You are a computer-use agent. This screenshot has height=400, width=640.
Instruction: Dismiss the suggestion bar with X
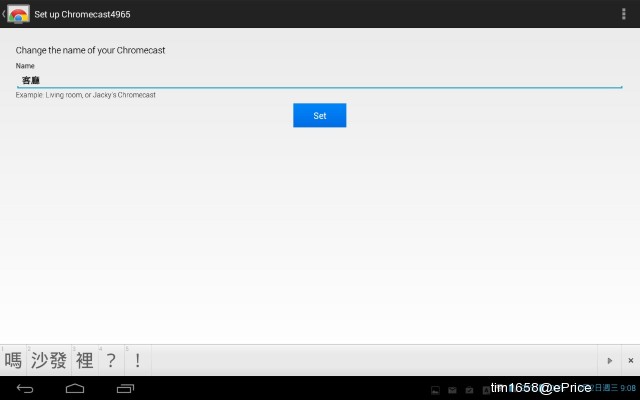(631, 360)
